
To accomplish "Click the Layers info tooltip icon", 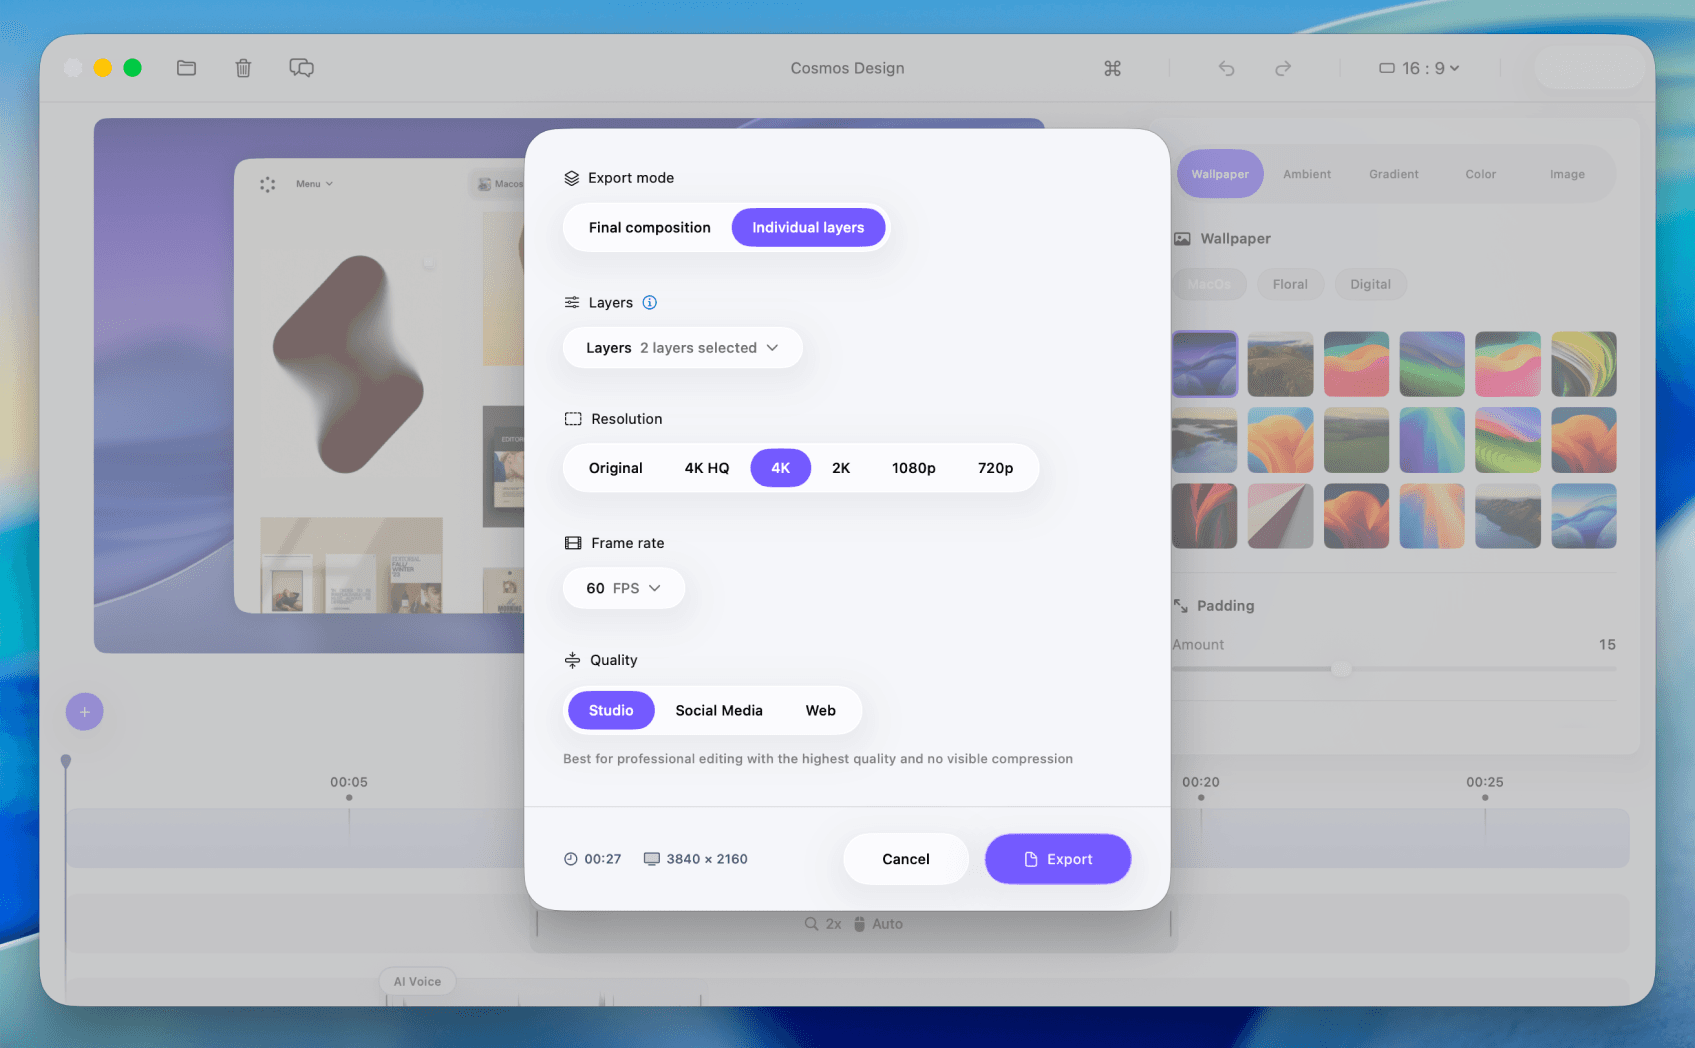I will [x=650, y=302].
